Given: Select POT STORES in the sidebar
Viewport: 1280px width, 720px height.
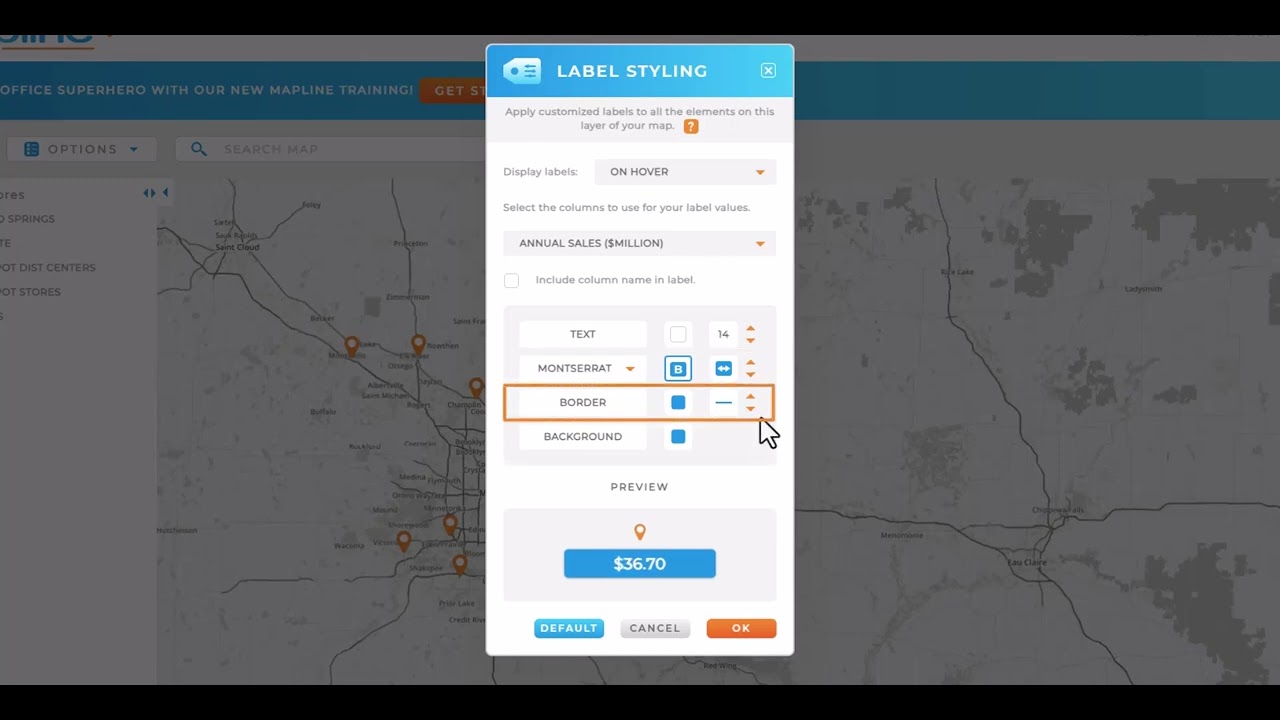Looking at the screenshot, I should click(x=31, y=292).
